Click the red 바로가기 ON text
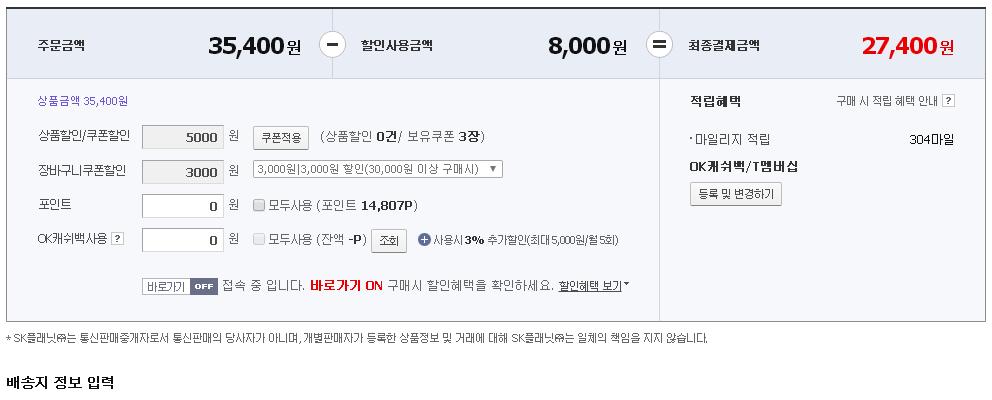The height and width of the screenshot is (400, 992). coord(346,286)
